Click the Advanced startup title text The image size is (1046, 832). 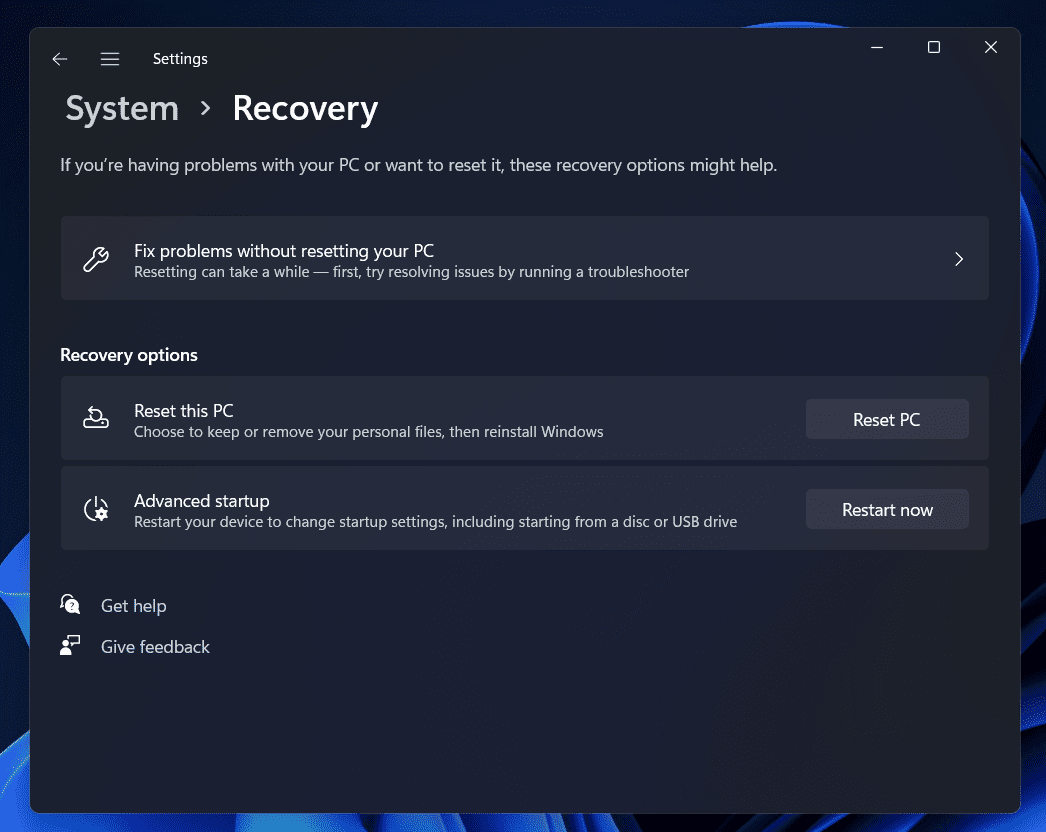click(x=202, y=501)
